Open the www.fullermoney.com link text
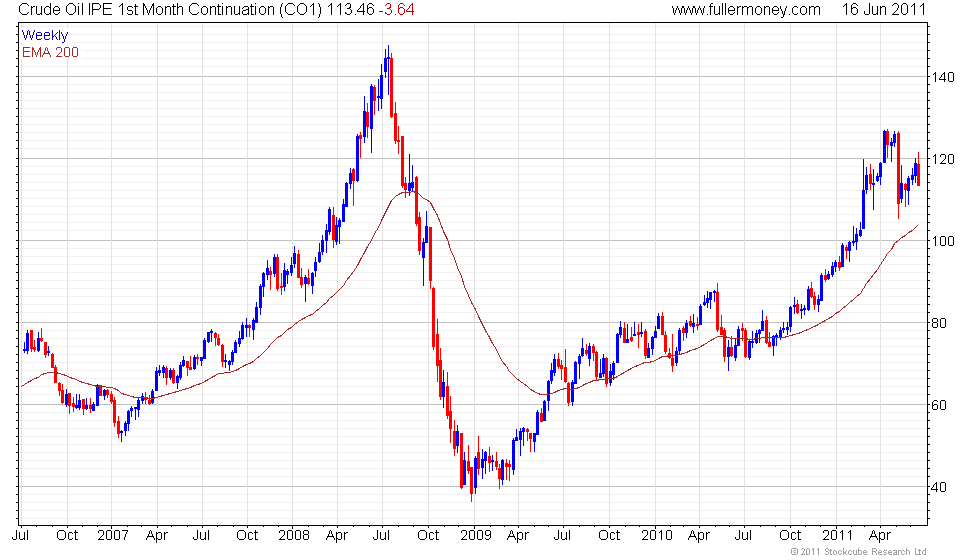Viewport: 980px width, 560px height. pos(746,9)
